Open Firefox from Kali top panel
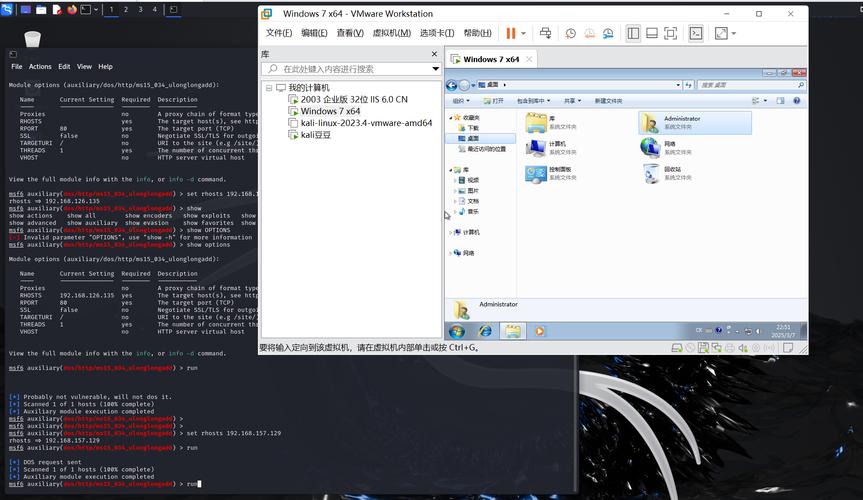863x500 pixels. coord(72,9)
